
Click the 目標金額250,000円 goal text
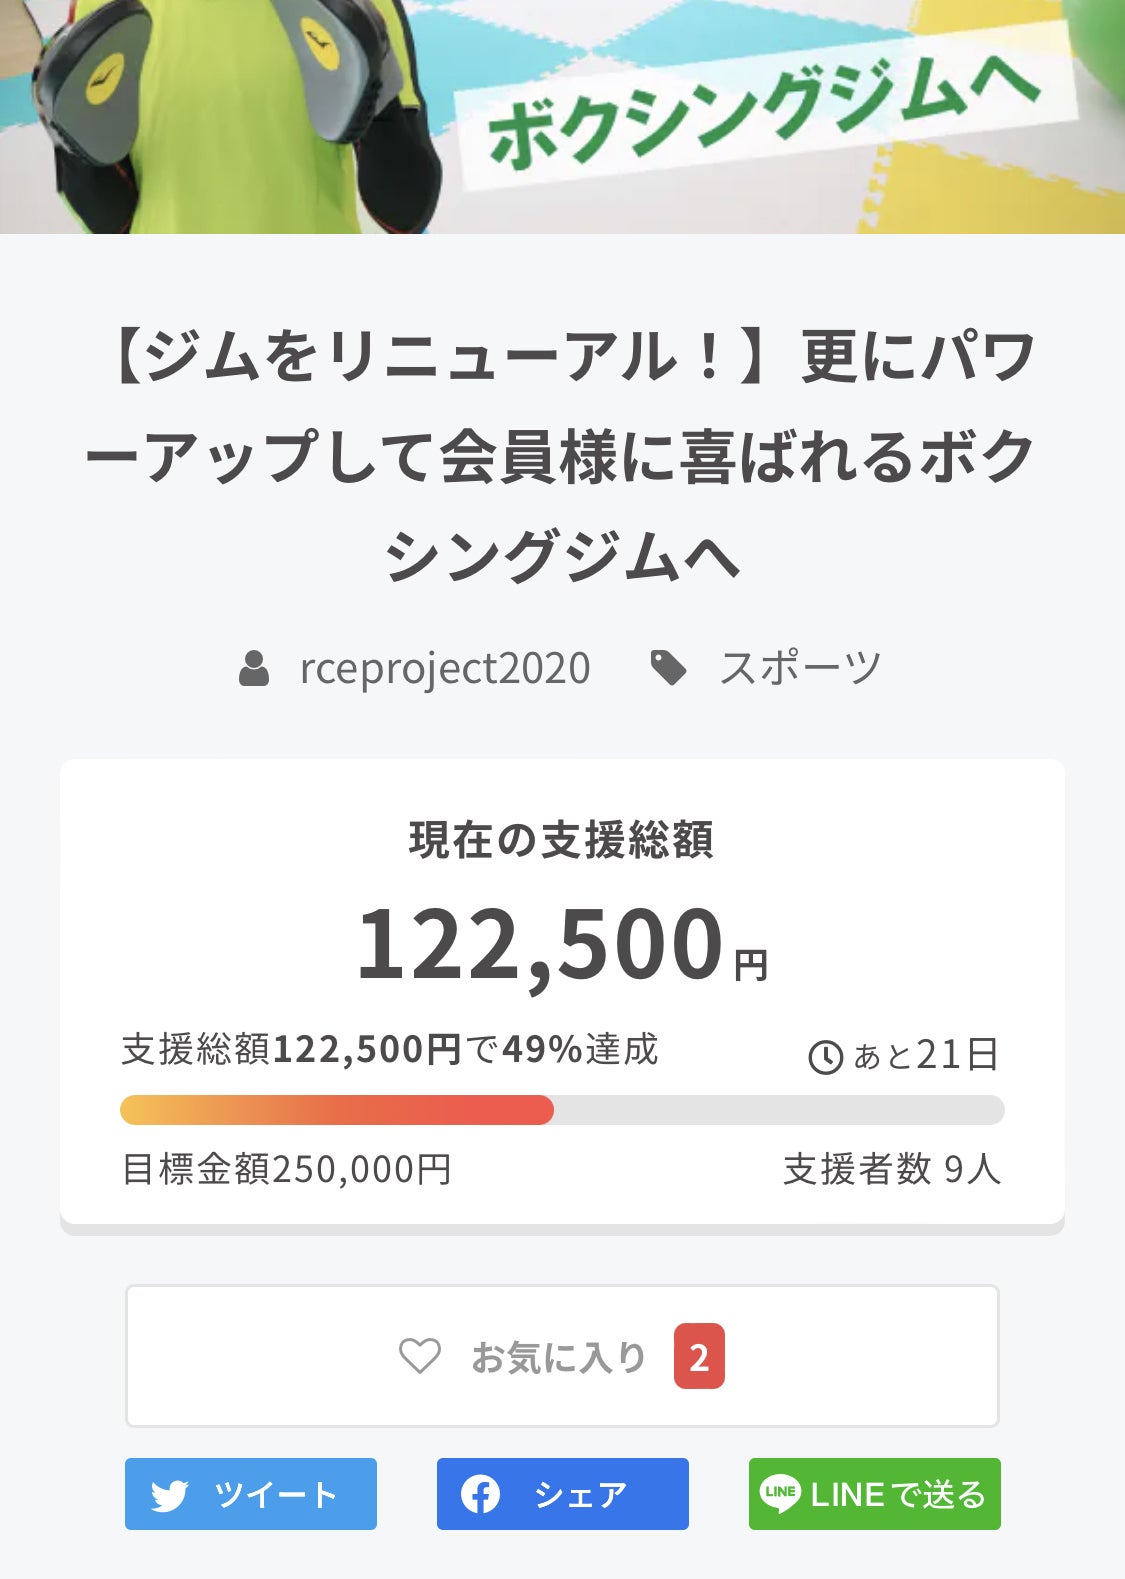click(287, 1169)
